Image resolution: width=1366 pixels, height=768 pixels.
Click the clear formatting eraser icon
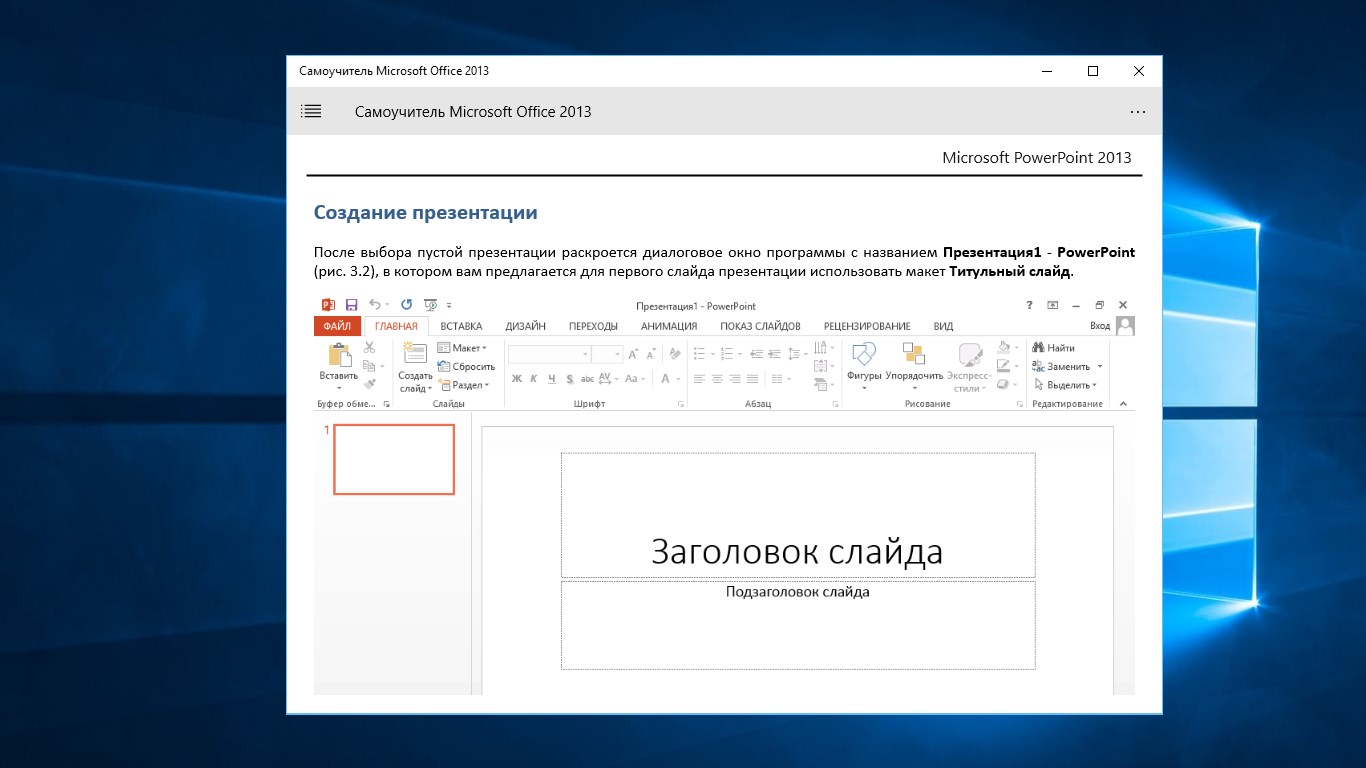[674, 354]
